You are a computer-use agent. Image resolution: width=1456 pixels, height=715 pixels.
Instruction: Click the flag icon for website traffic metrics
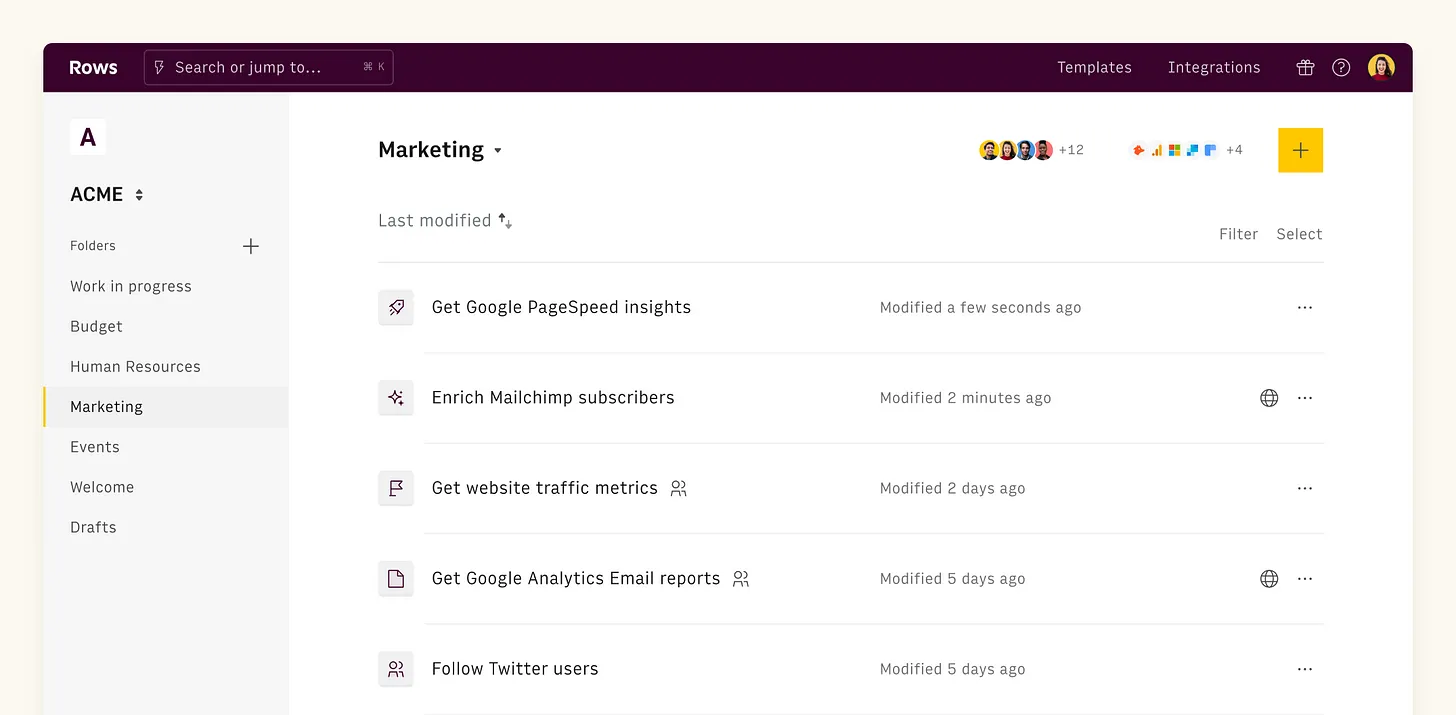tap(396, 488)
